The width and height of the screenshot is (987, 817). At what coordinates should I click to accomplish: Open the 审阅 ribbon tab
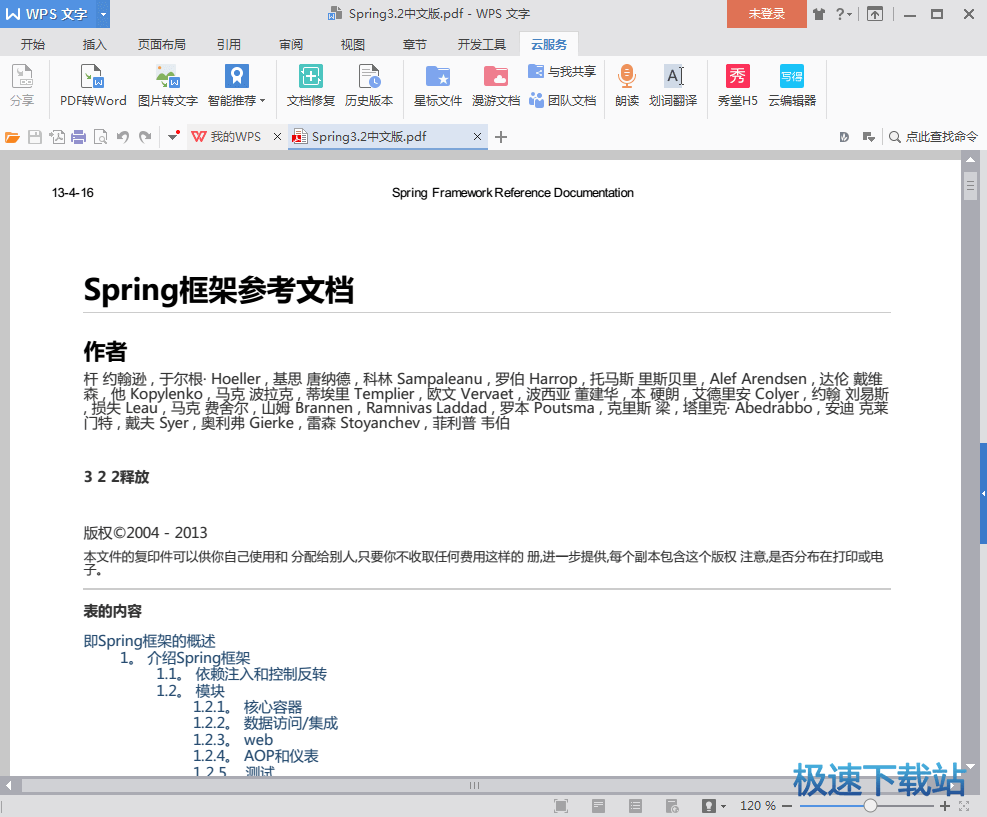pos(291,44)
